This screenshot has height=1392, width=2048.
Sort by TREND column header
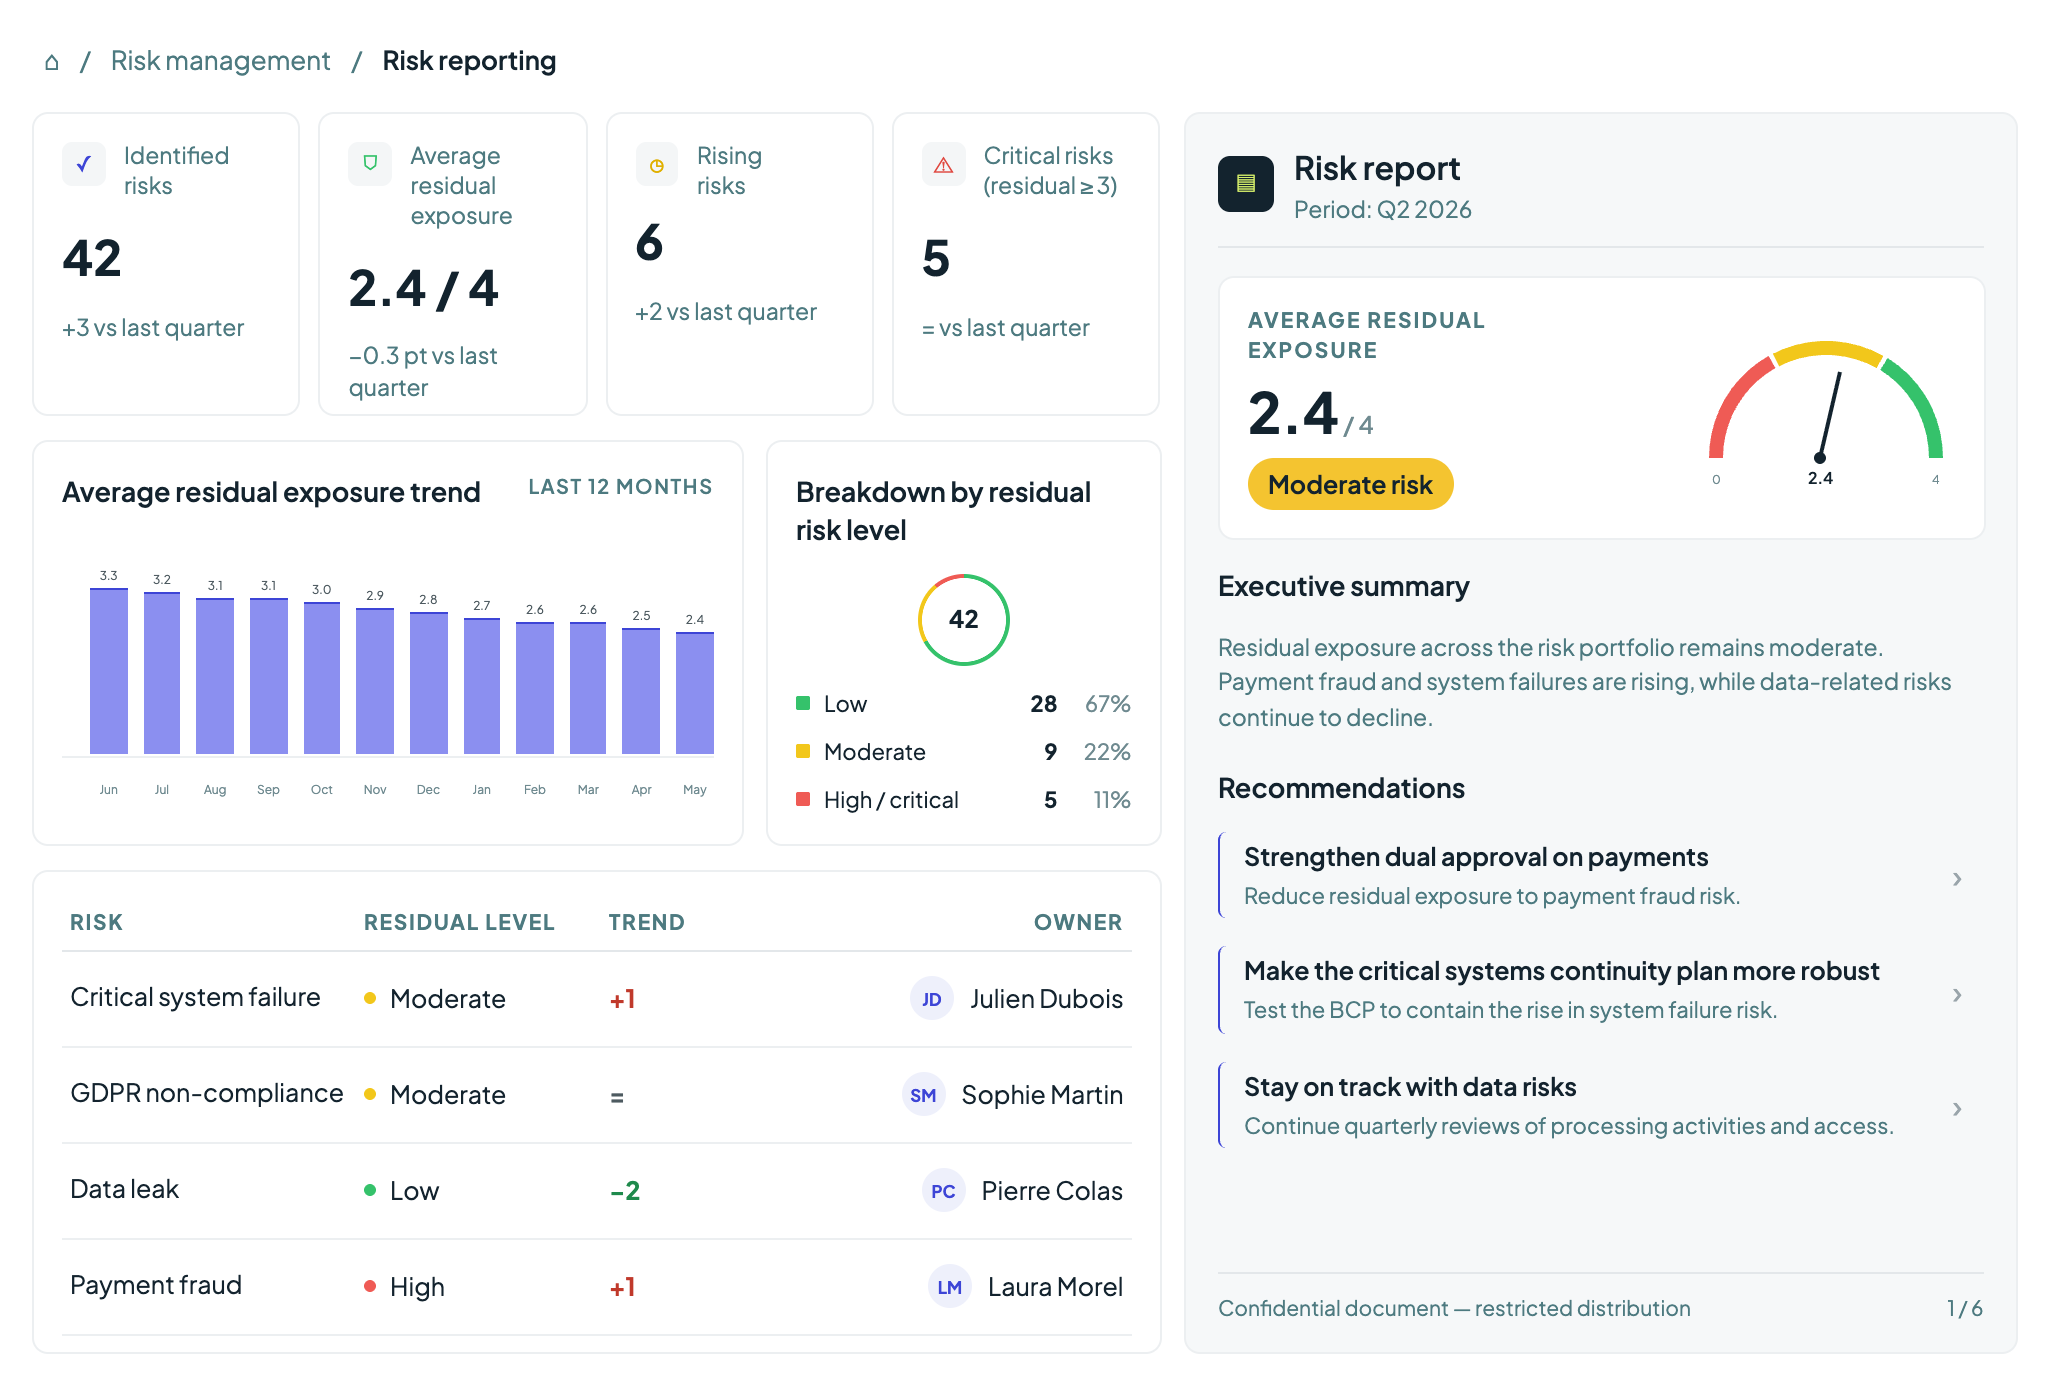point(647,922)
